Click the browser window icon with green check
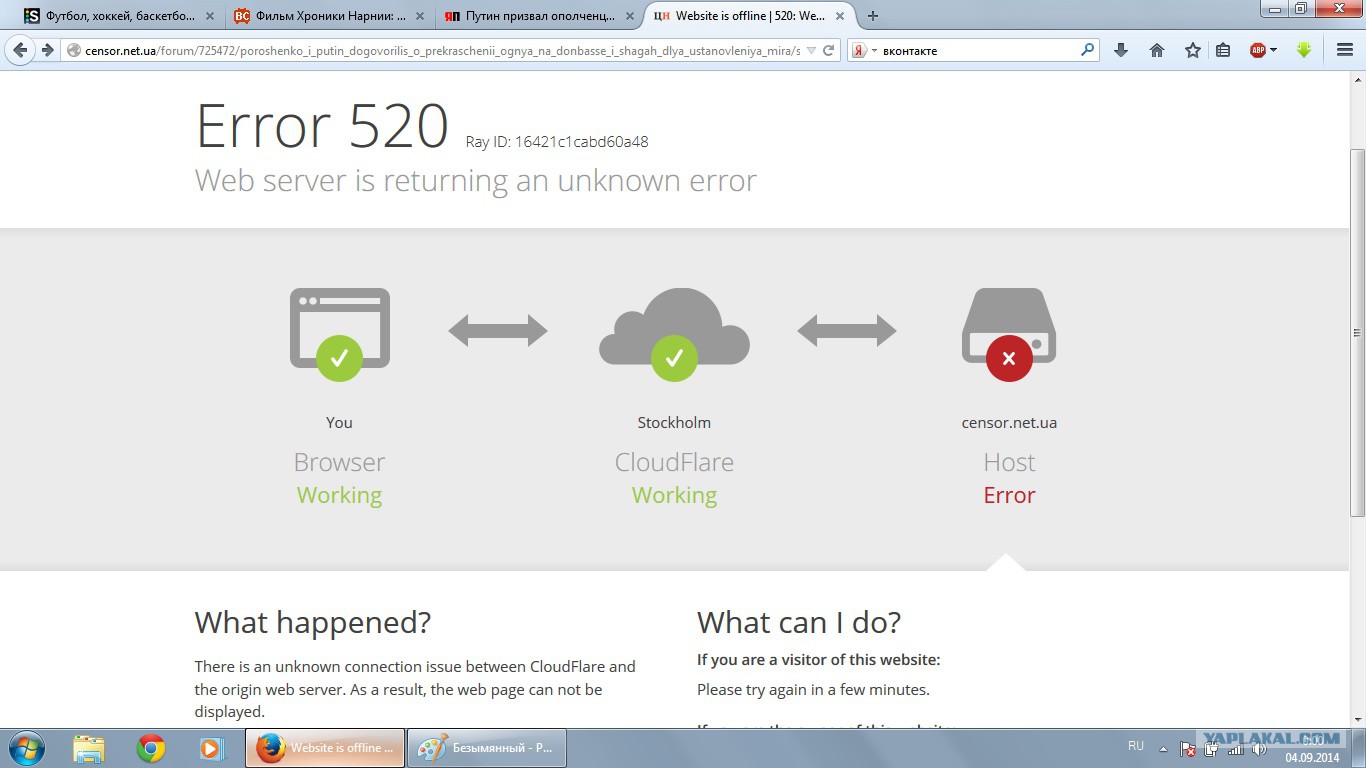This screenshot has height=768, width=1366. coord(340,334)
